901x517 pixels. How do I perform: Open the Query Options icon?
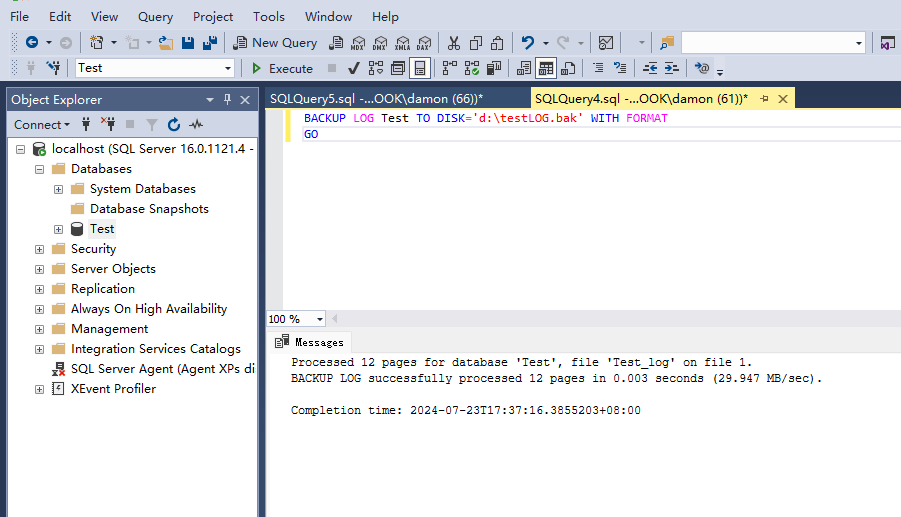click(x=398, y=68)
